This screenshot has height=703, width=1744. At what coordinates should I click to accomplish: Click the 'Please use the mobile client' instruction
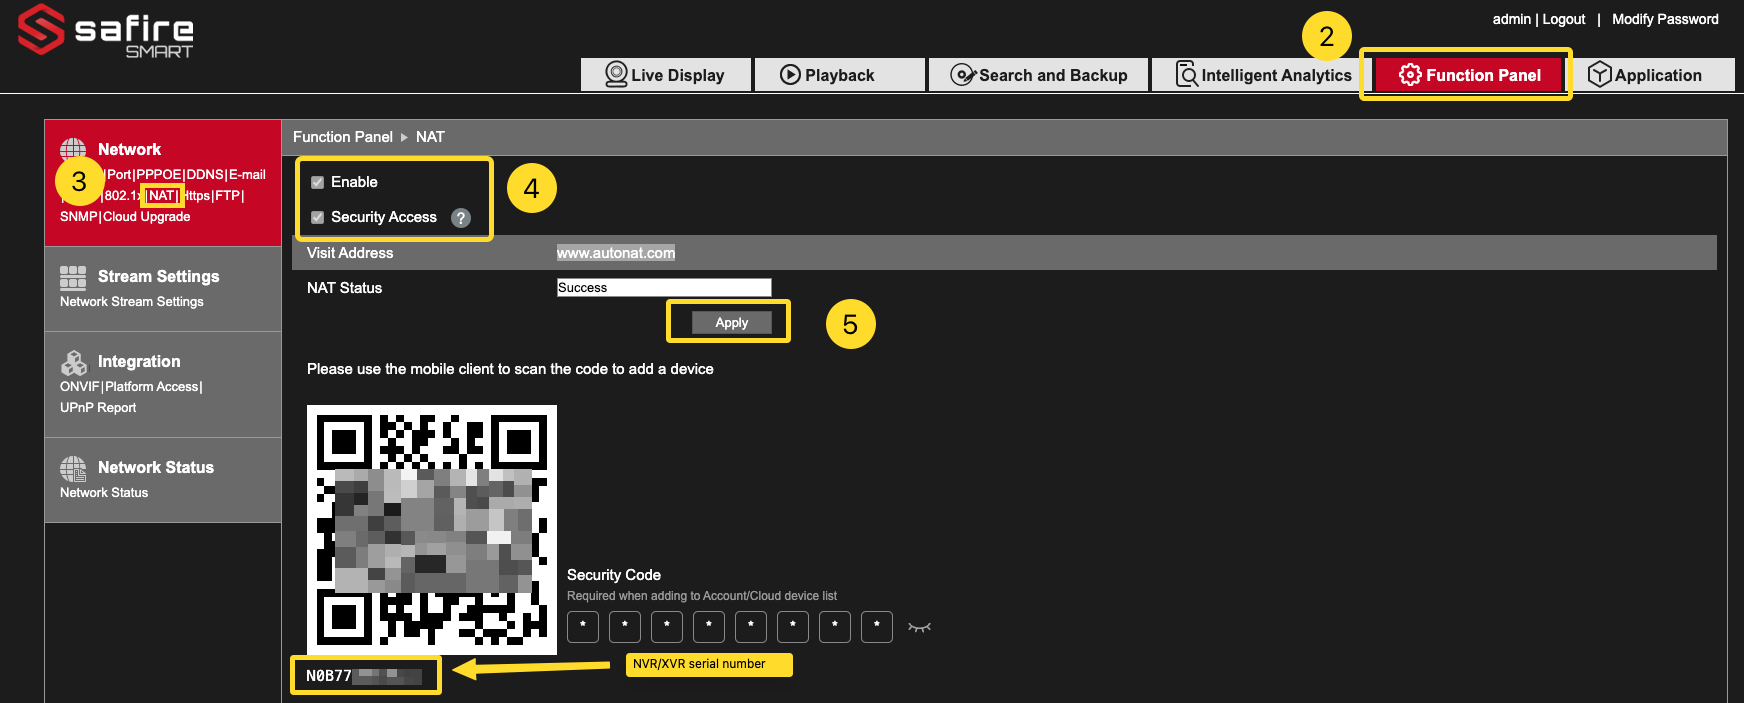[x=510, y=369]
